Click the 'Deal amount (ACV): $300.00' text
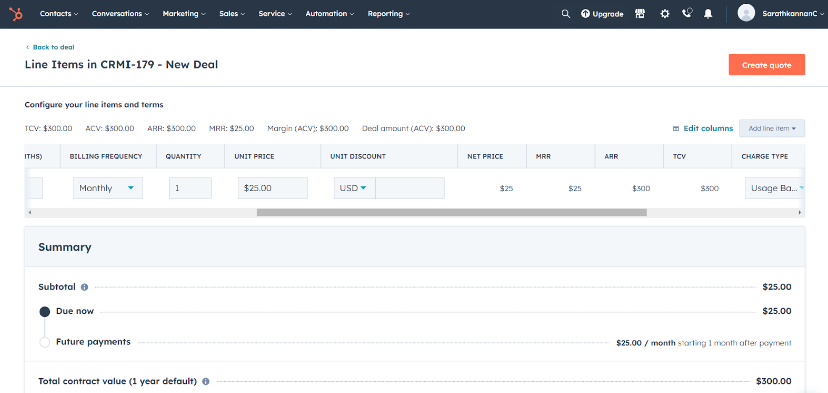 pyautogui.click(x=413, y=128)
